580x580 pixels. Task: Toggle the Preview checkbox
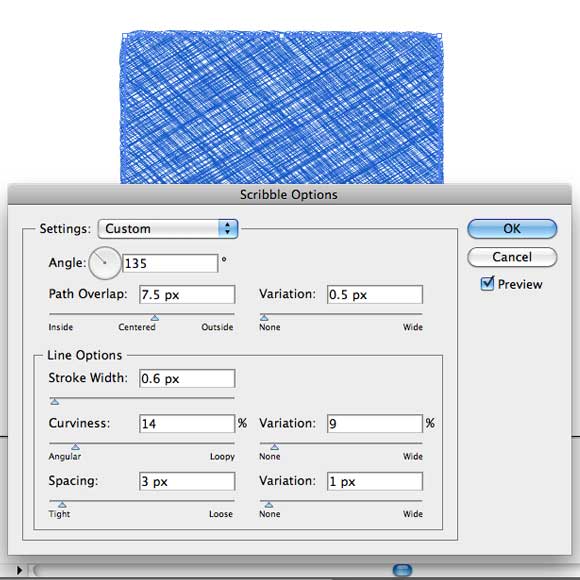tap(487, 284)
